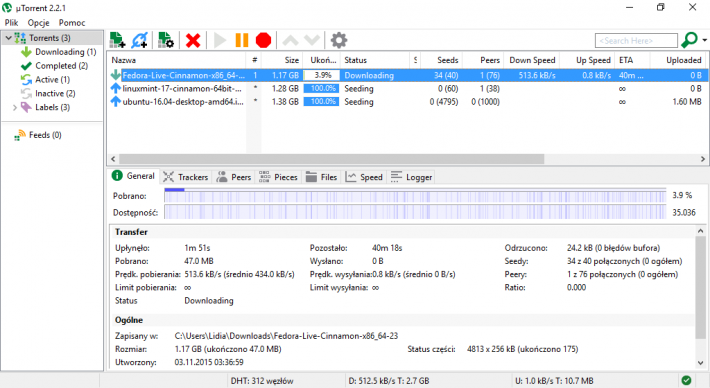
Task: Open the Opcje menu
Action: coord(38,23)
